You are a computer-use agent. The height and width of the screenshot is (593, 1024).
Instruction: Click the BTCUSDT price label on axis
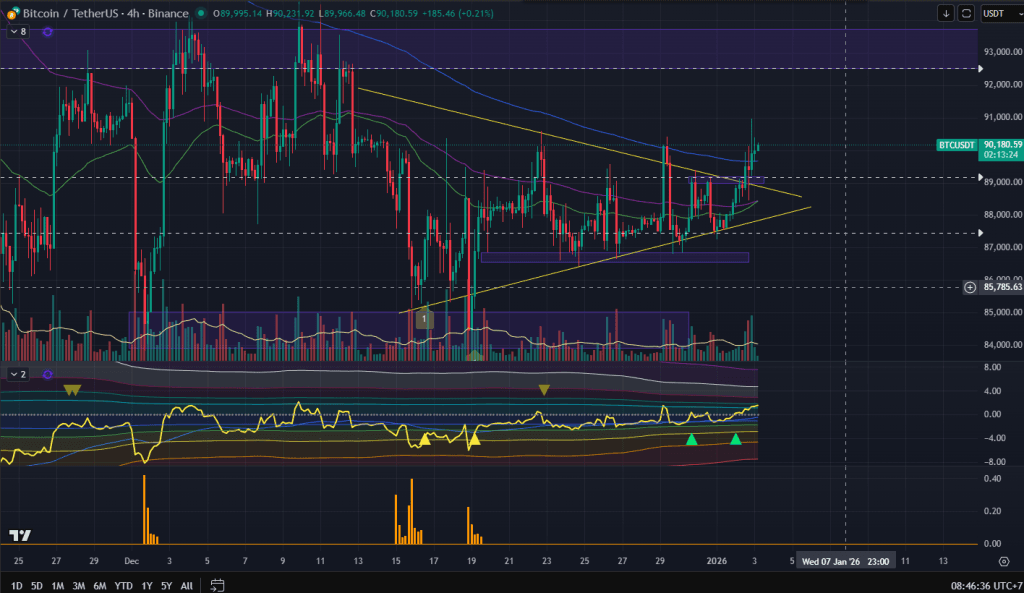pyautogui.click(x=955, y=145)
